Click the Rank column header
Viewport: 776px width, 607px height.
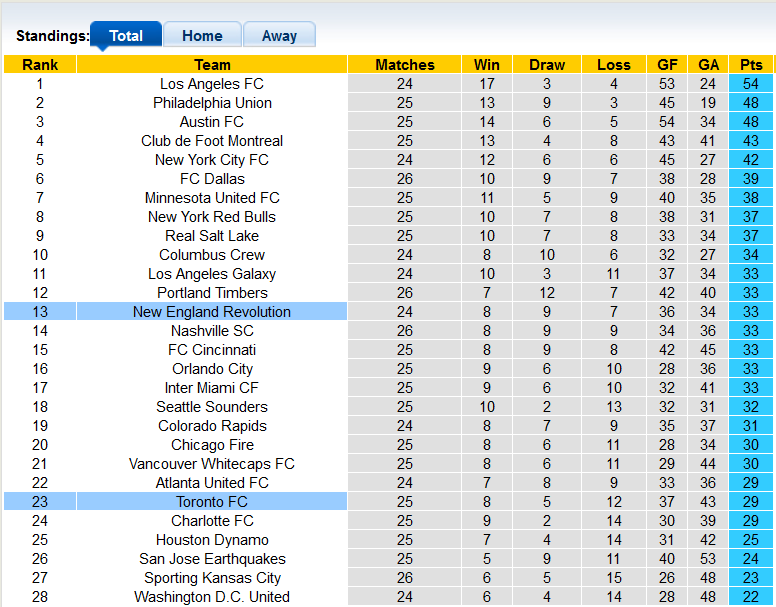(40, 65)
